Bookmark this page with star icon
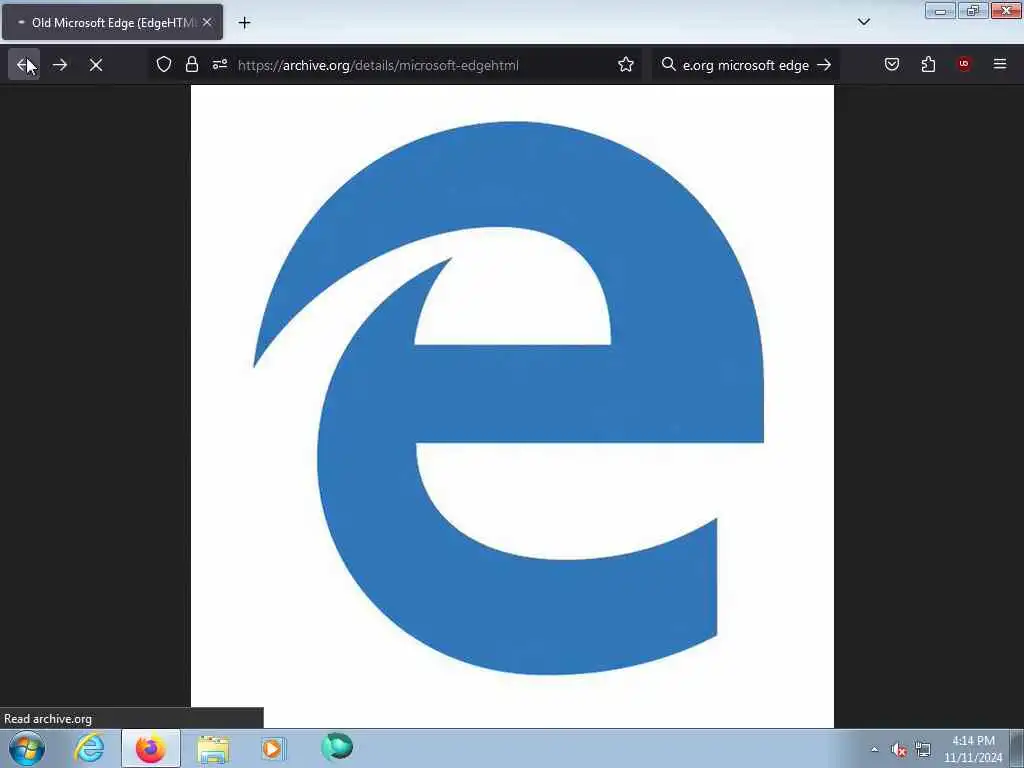This screenshot has height=768, width=1024. coord(626,65)
